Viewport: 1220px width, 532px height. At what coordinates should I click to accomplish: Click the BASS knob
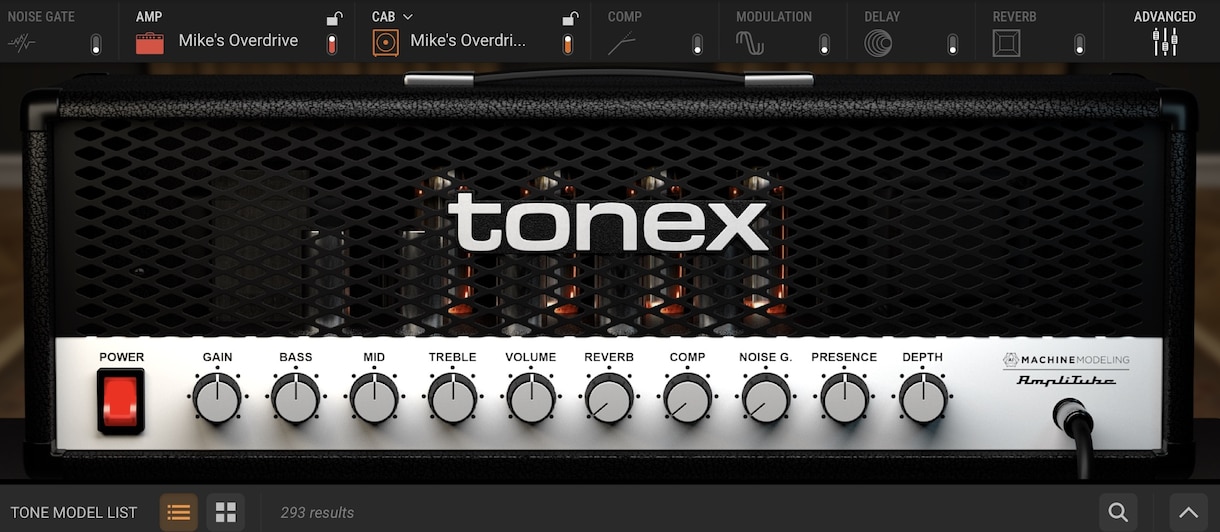[295, 398]
